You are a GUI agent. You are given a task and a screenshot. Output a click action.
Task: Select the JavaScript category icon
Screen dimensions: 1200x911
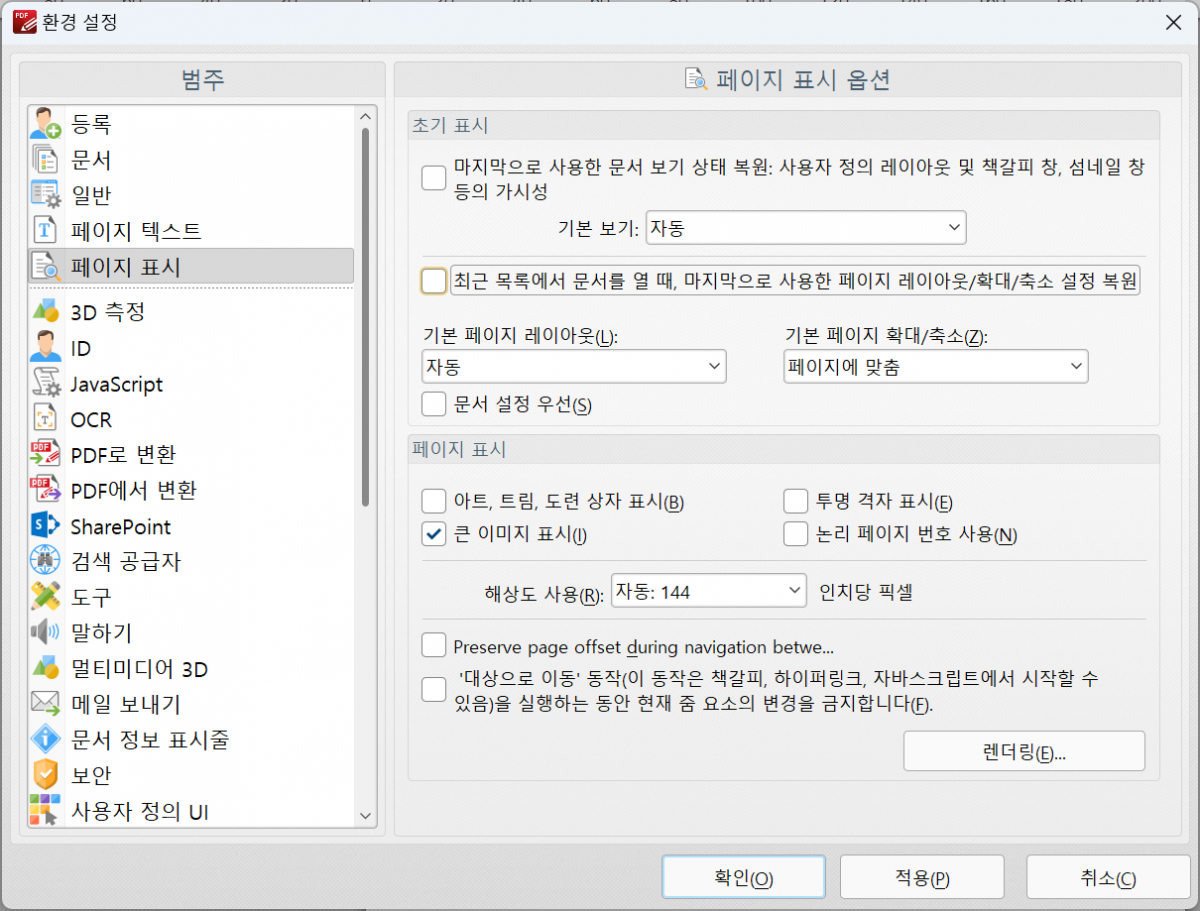[x=45, y=384]
